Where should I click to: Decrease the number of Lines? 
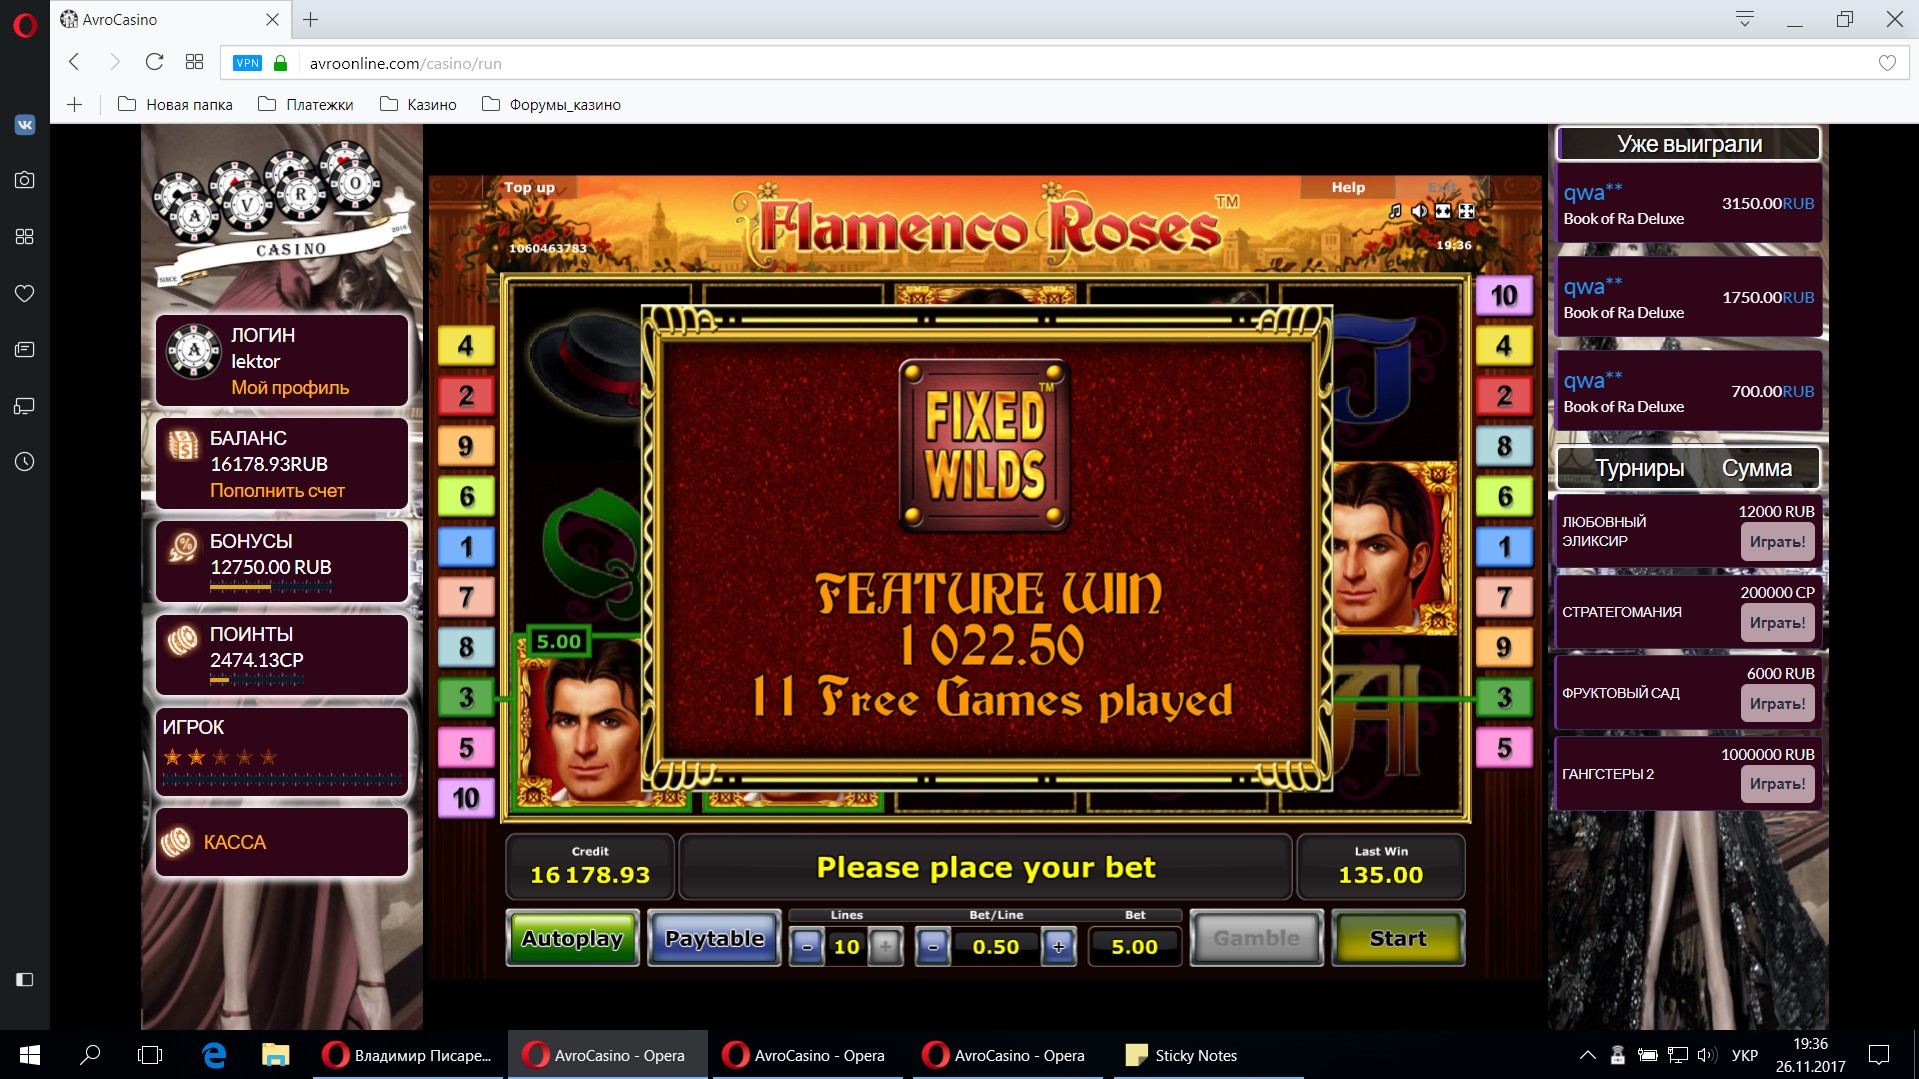point(807,946)
